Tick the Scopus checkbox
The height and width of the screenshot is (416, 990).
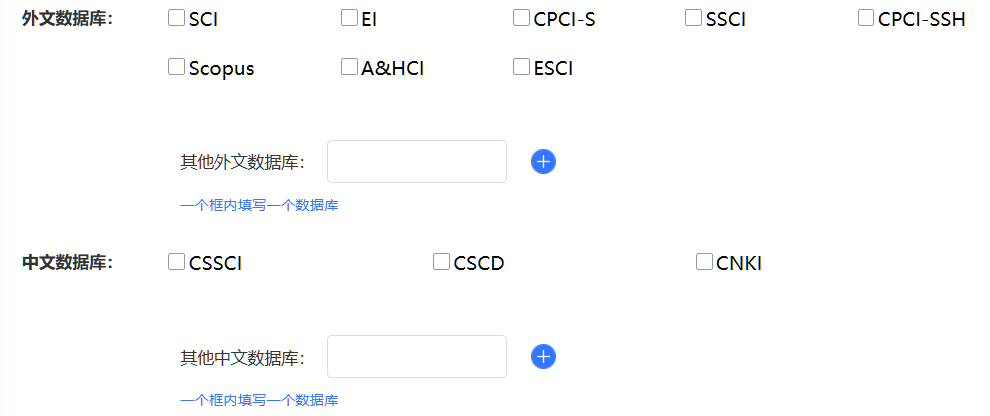(176, 67)
